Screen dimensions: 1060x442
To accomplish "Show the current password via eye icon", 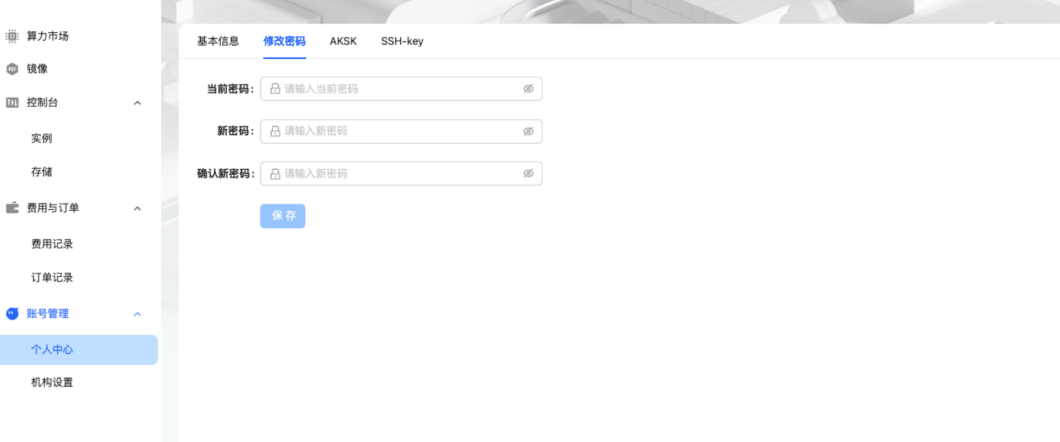I will click(528, 89).
